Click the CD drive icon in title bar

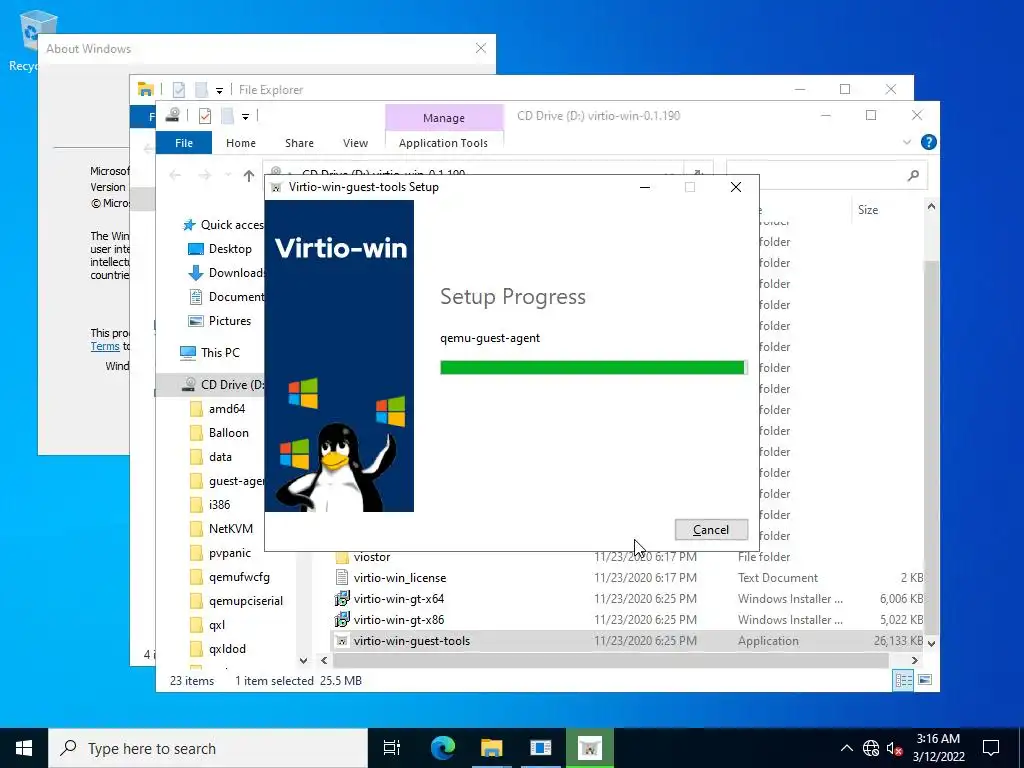[x=172, y=116]
